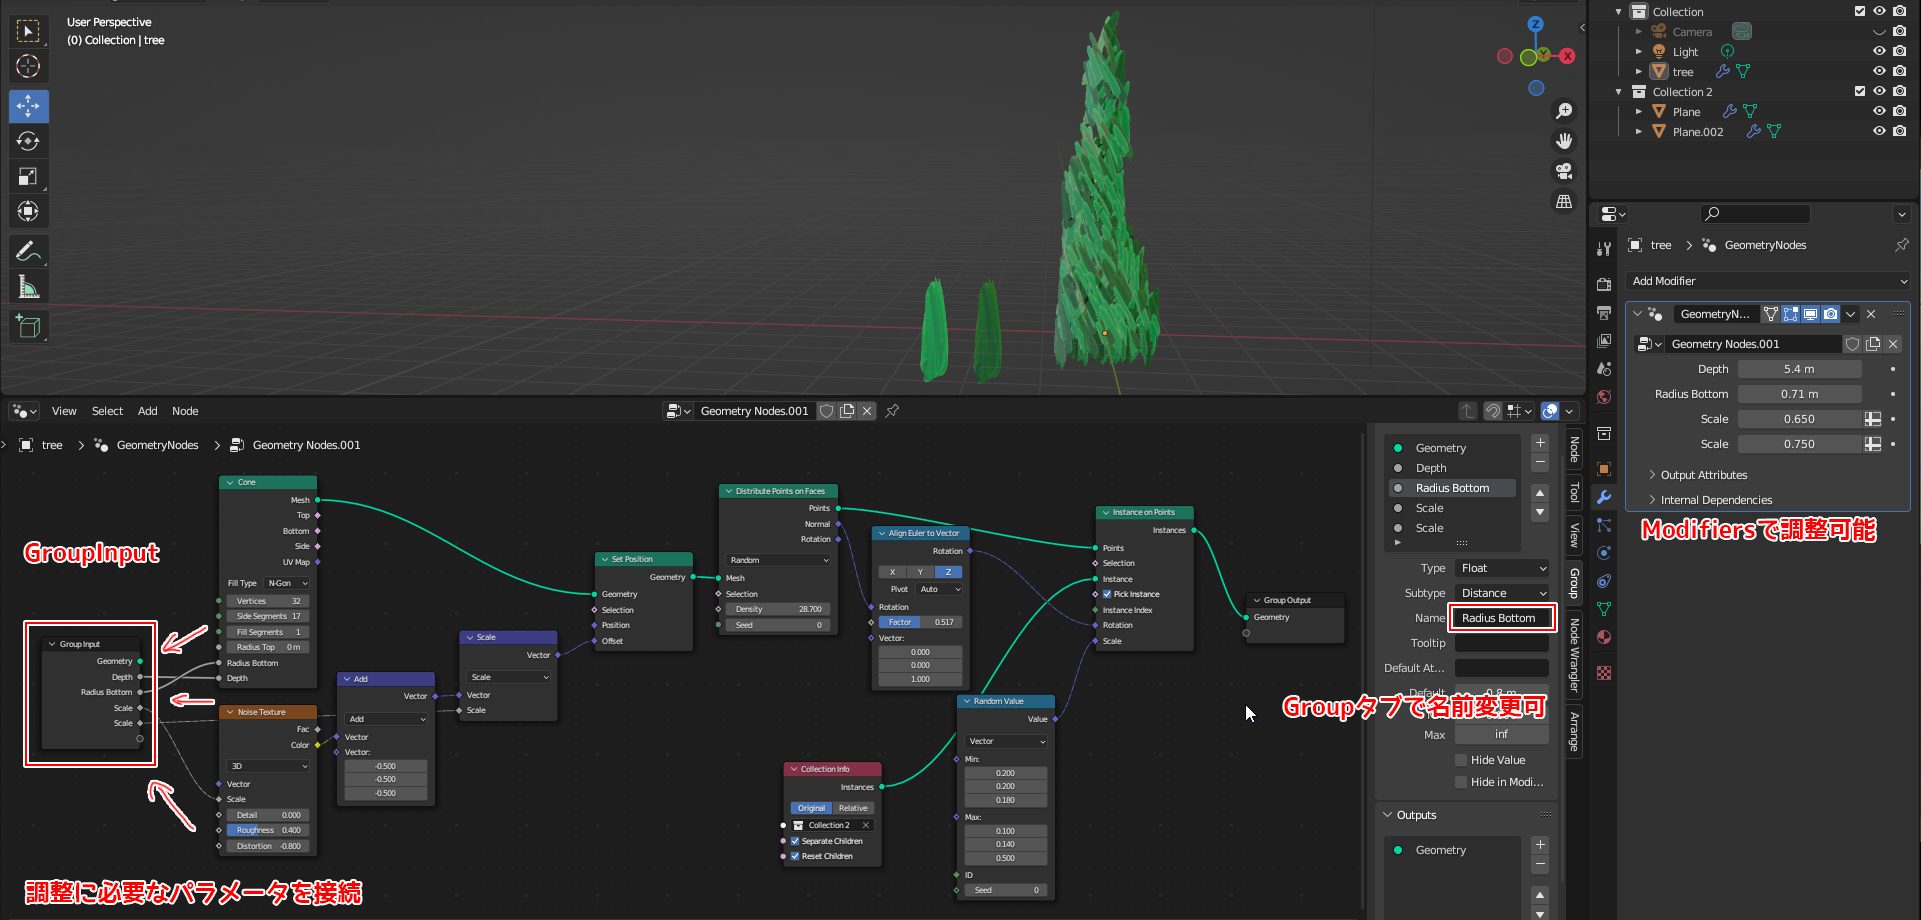
Task: Click the Name field containing Radius Bottom
Action: click(1501, 618)
